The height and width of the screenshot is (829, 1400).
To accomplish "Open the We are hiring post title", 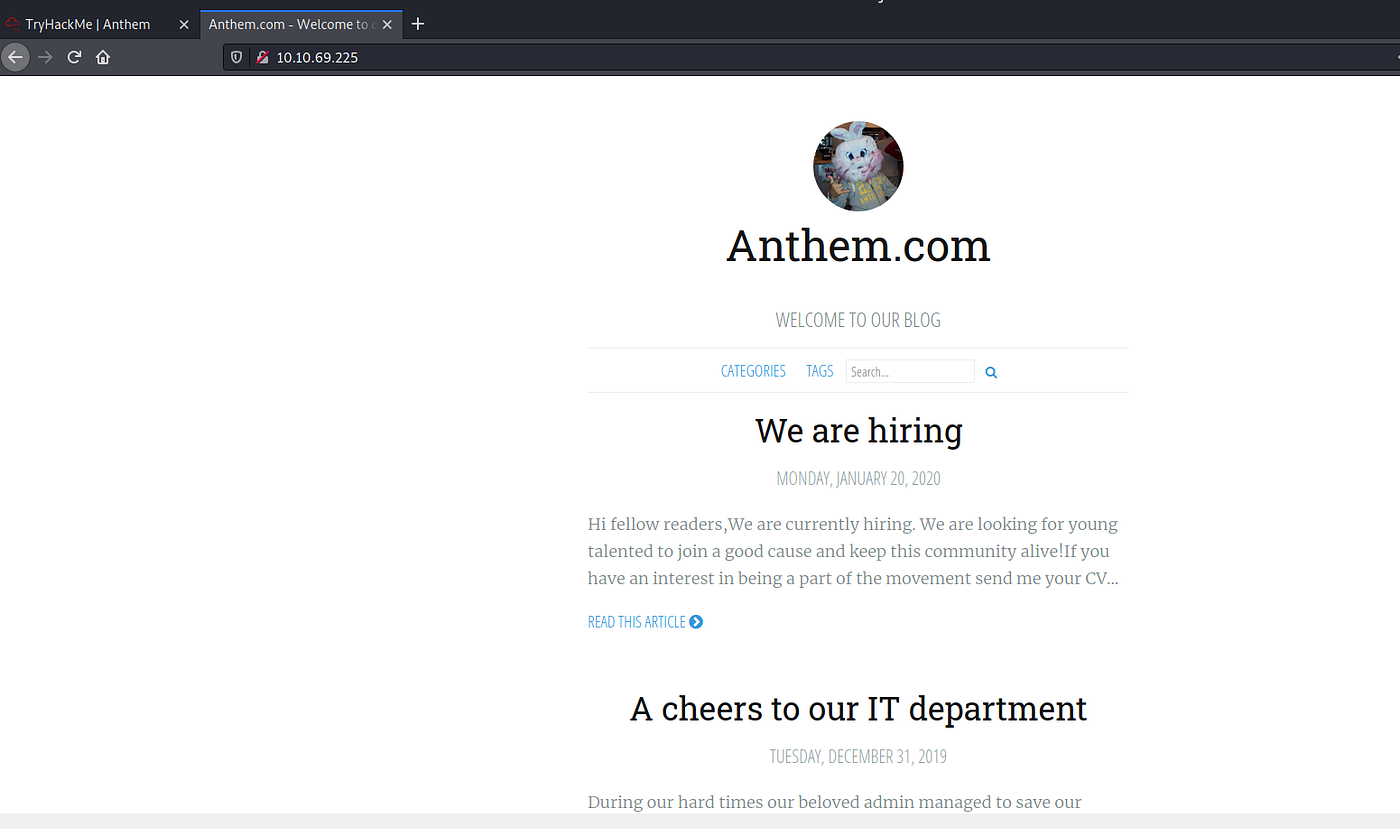I will [858, 431].
